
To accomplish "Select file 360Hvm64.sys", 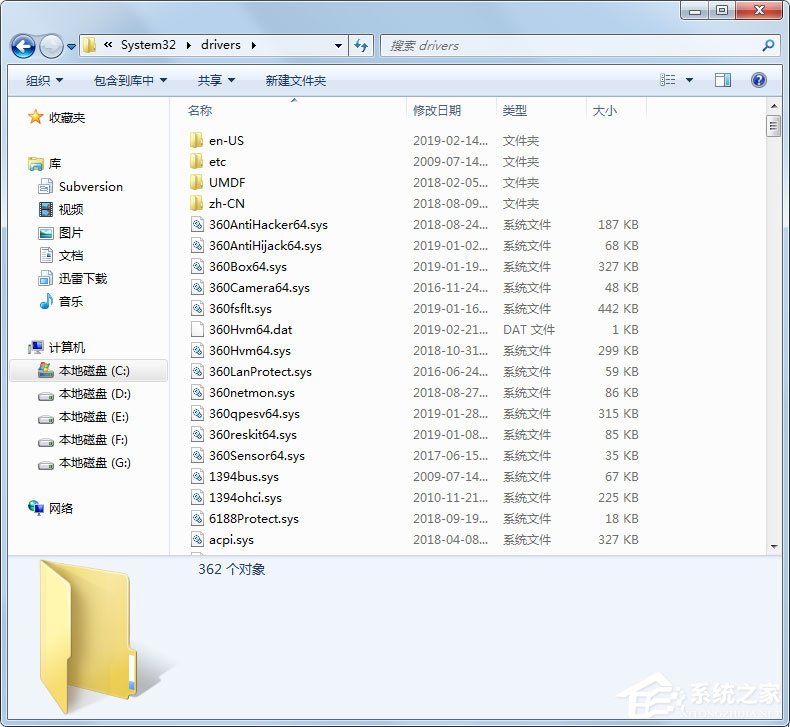I will tap(250, 351).
